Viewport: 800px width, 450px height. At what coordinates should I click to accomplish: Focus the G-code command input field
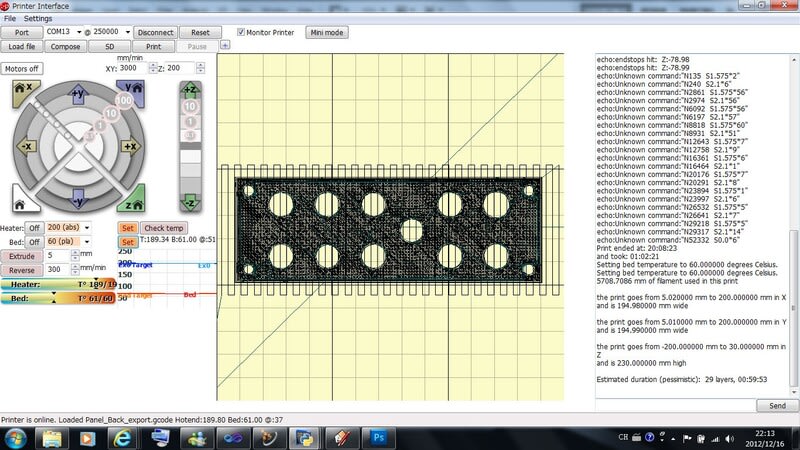click(675, 406)
